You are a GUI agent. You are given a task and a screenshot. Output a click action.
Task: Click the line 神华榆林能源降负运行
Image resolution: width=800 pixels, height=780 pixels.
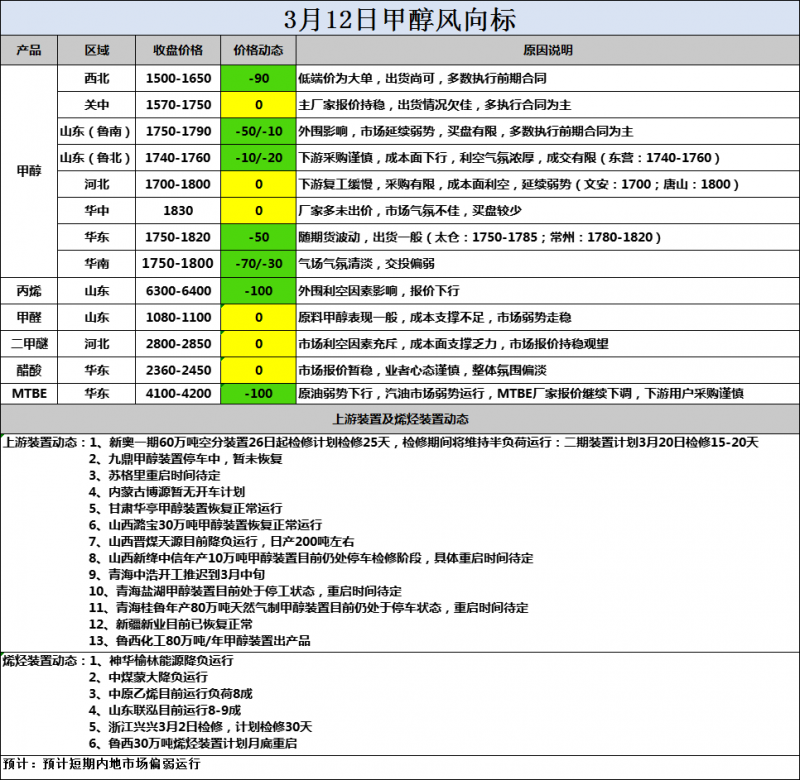[162, 661]
